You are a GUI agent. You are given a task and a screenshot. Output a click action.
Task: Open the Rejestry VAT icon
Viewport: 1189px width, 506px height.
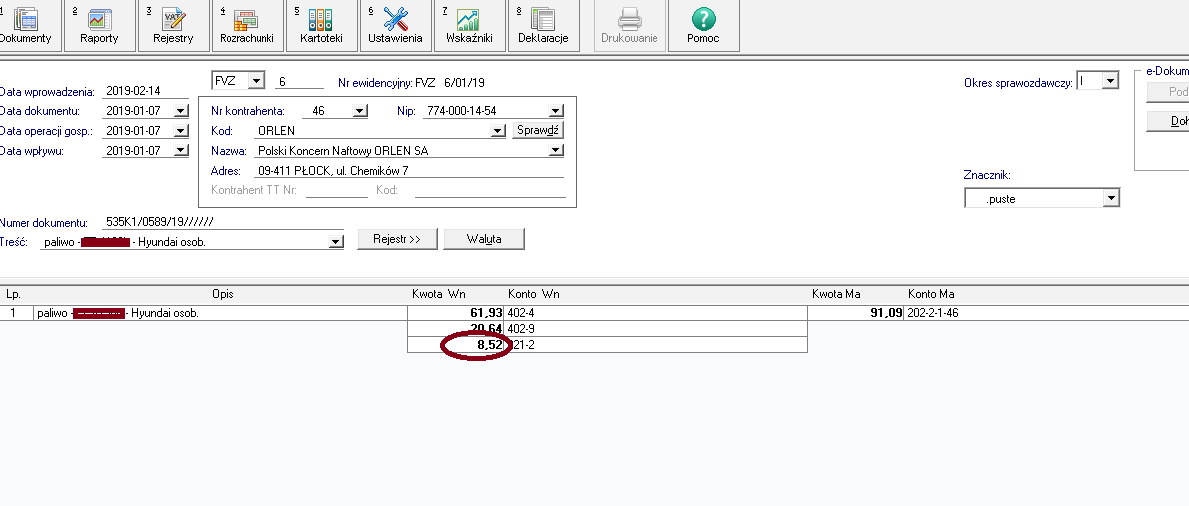click(174, 18)
